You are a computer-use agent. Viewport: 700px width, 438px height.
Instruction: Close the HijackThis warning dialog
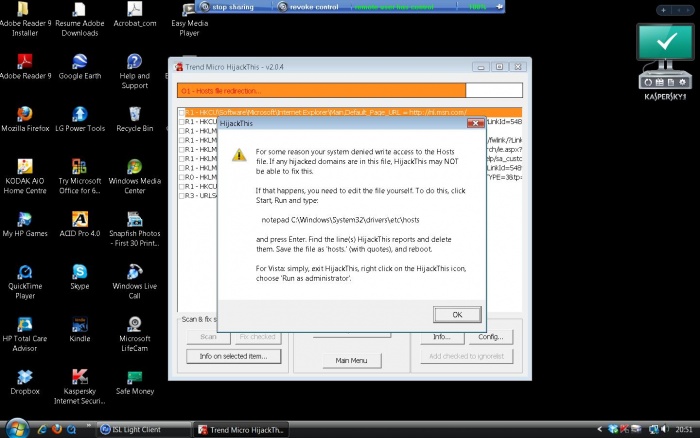(x=475, y=123)
